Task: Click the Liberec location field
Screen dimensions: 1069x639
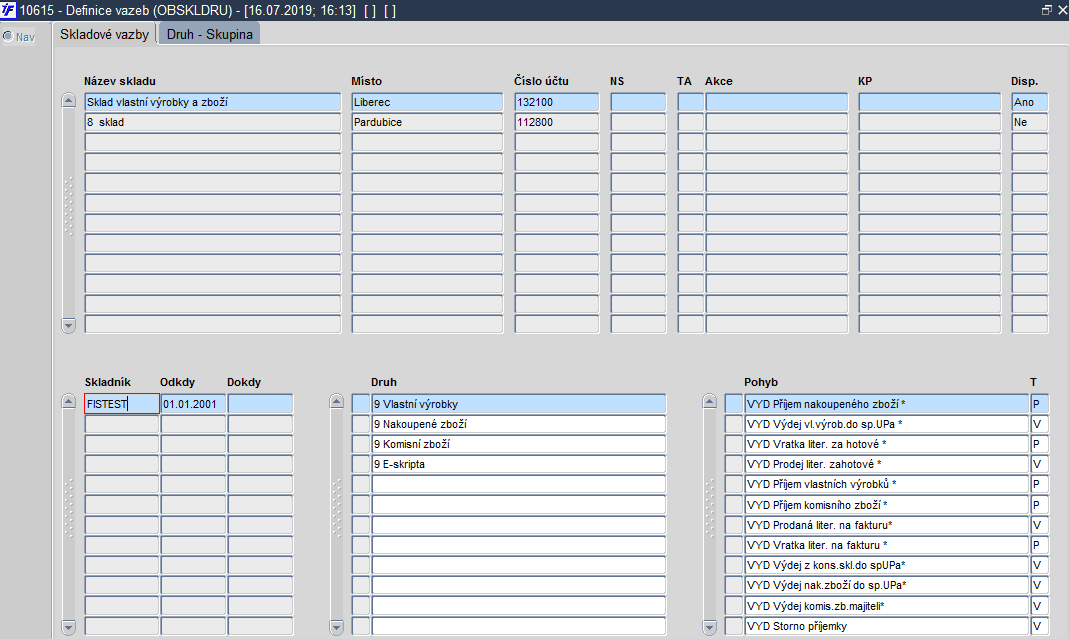Action: pos(427,102)
